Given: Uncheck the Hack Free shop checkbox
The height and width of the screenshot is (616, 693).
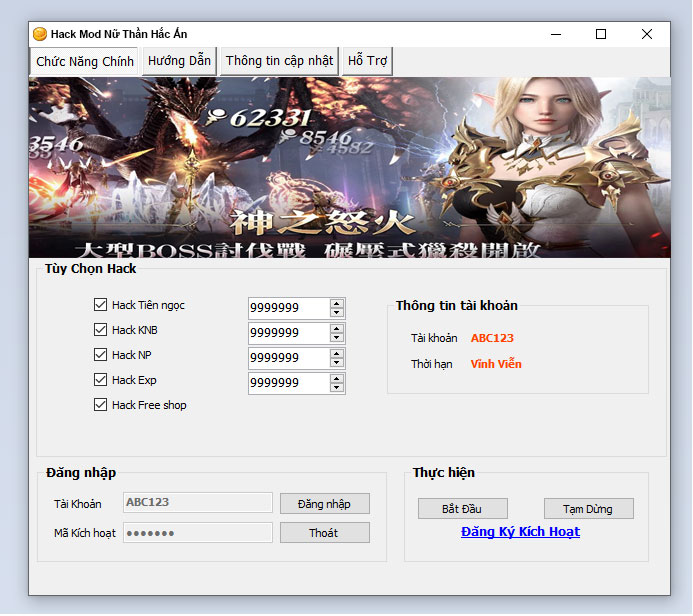Looking at the screenshot, I should [100, 404].
